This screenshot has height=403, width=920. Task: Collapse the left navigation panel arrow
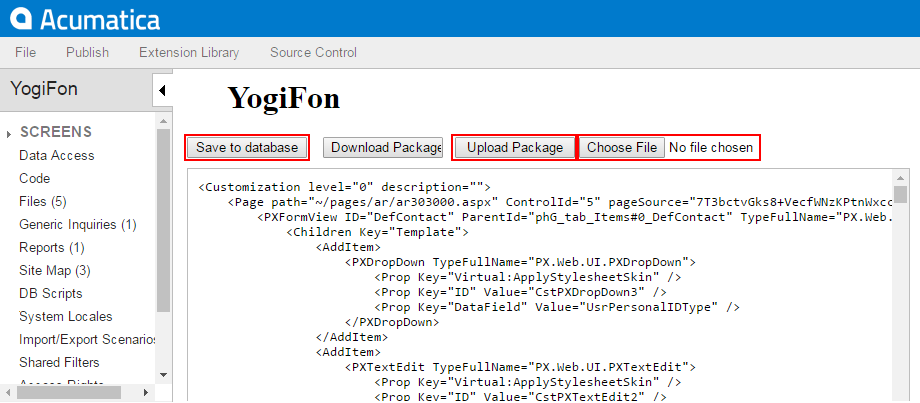[x=162, y=91]
